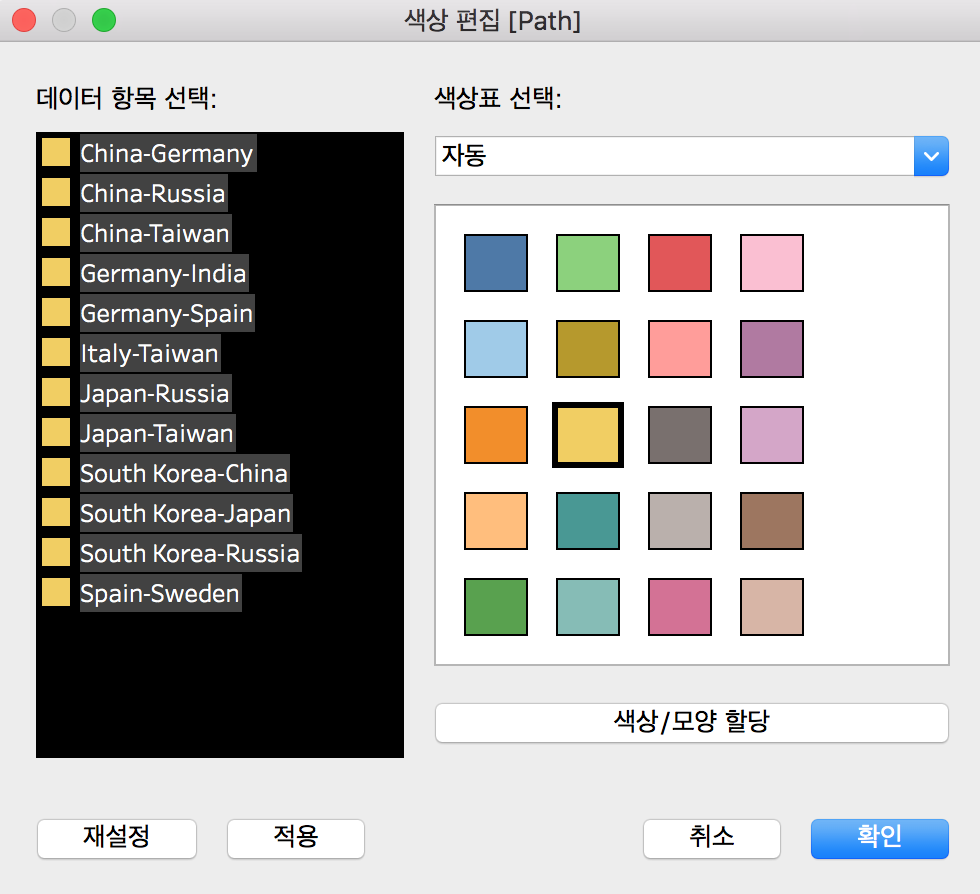Click the China-Germany yellow color square
980x894 pixels.
(56, 153)
